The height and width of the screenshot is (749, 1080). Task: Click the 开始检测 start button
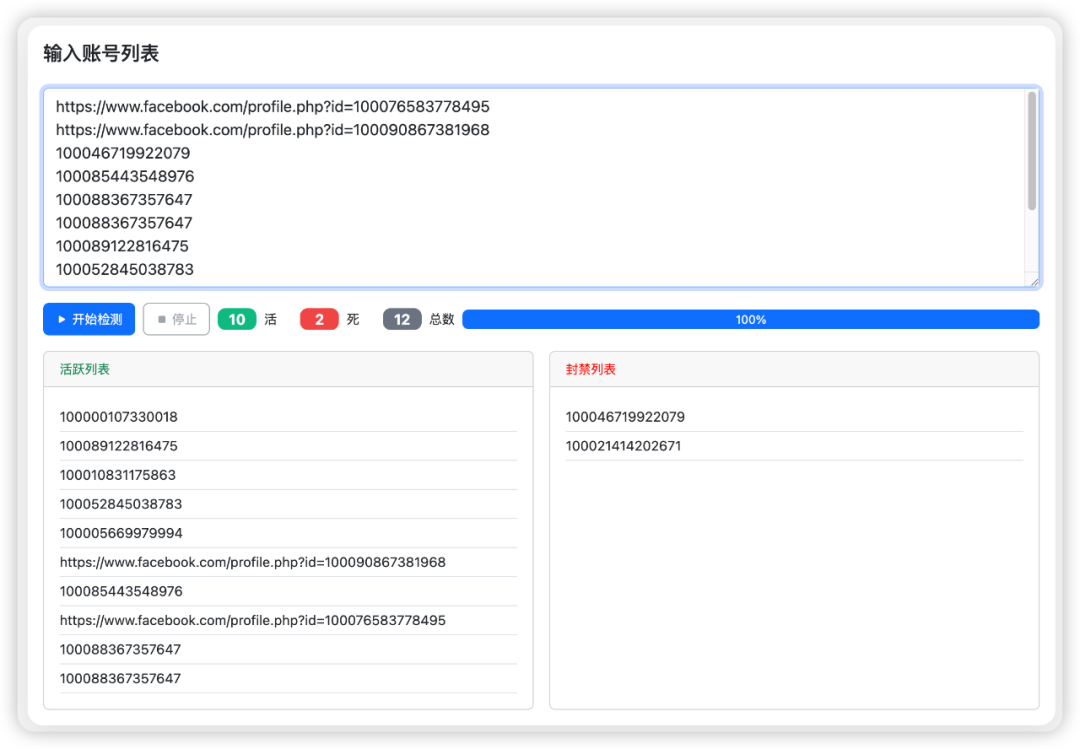89,319
